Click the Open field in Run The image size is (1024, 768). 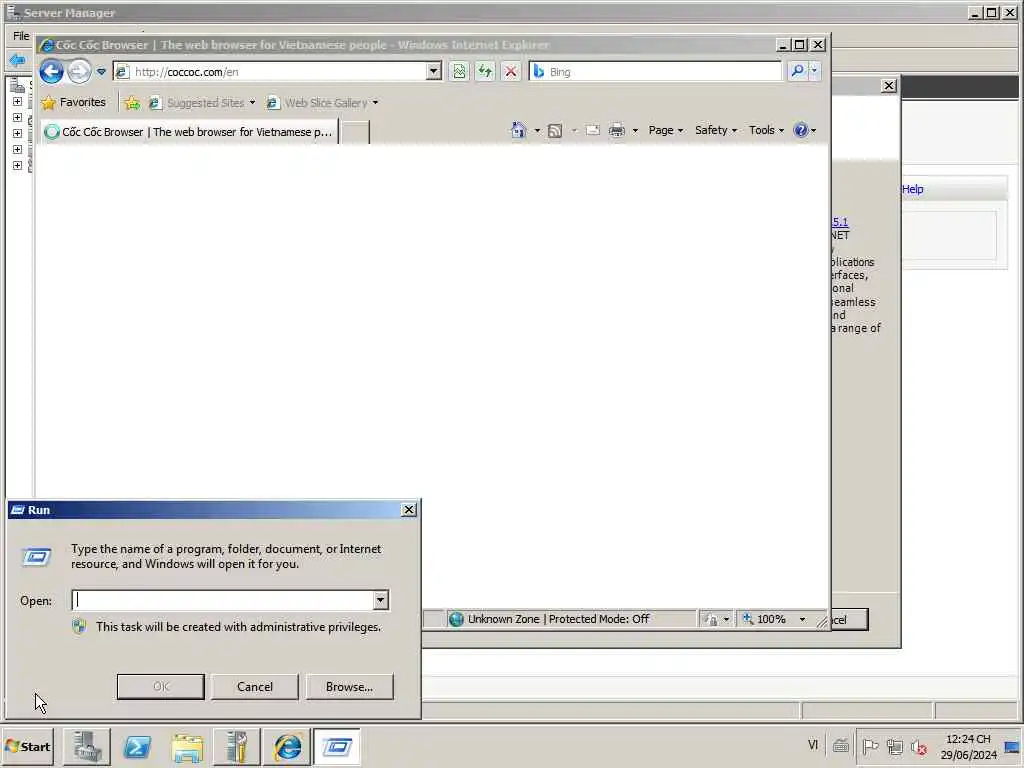coord(223,600)
